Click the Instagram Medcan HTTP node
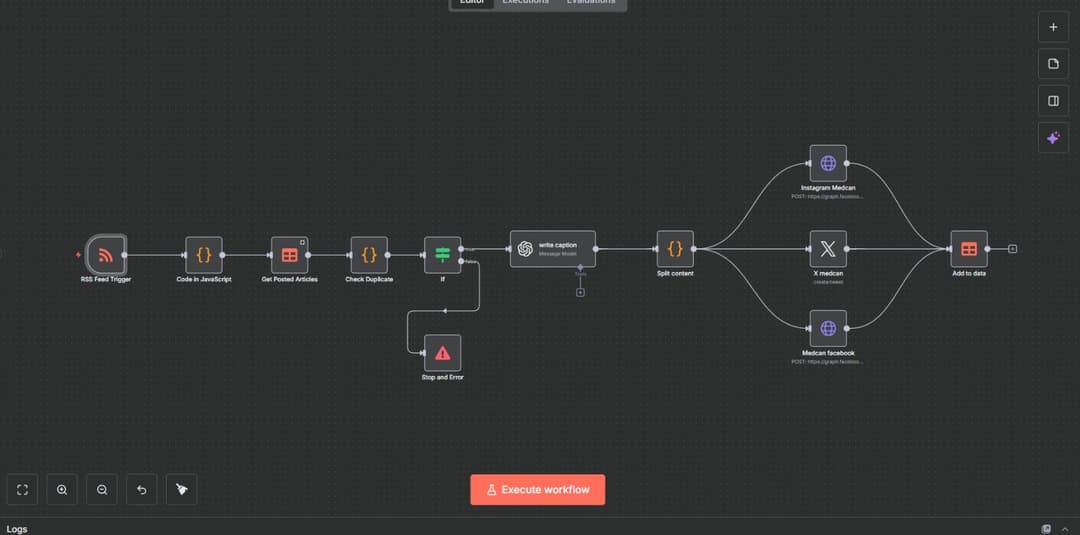The height and width of the screenshot is (535, 1080). point(828,163)
